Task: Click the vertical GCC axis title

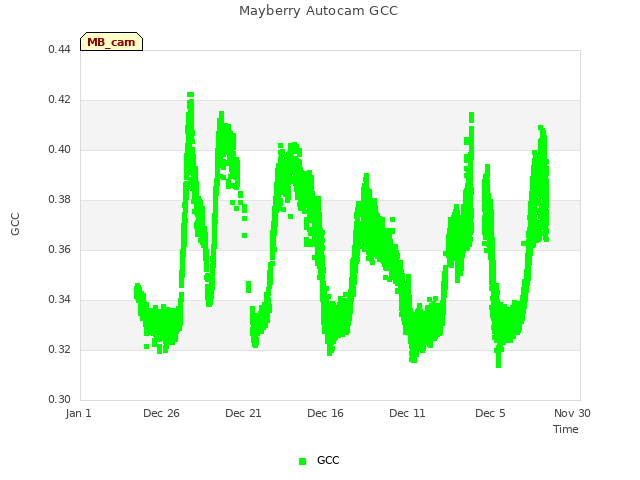Action: [15, 224]
